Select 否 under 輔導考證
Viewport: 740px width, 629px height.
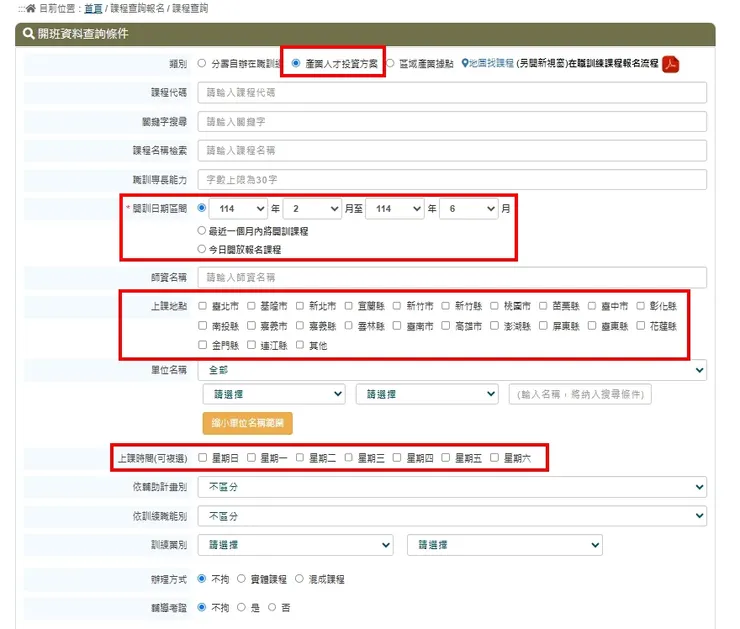[x=272, y=607]
